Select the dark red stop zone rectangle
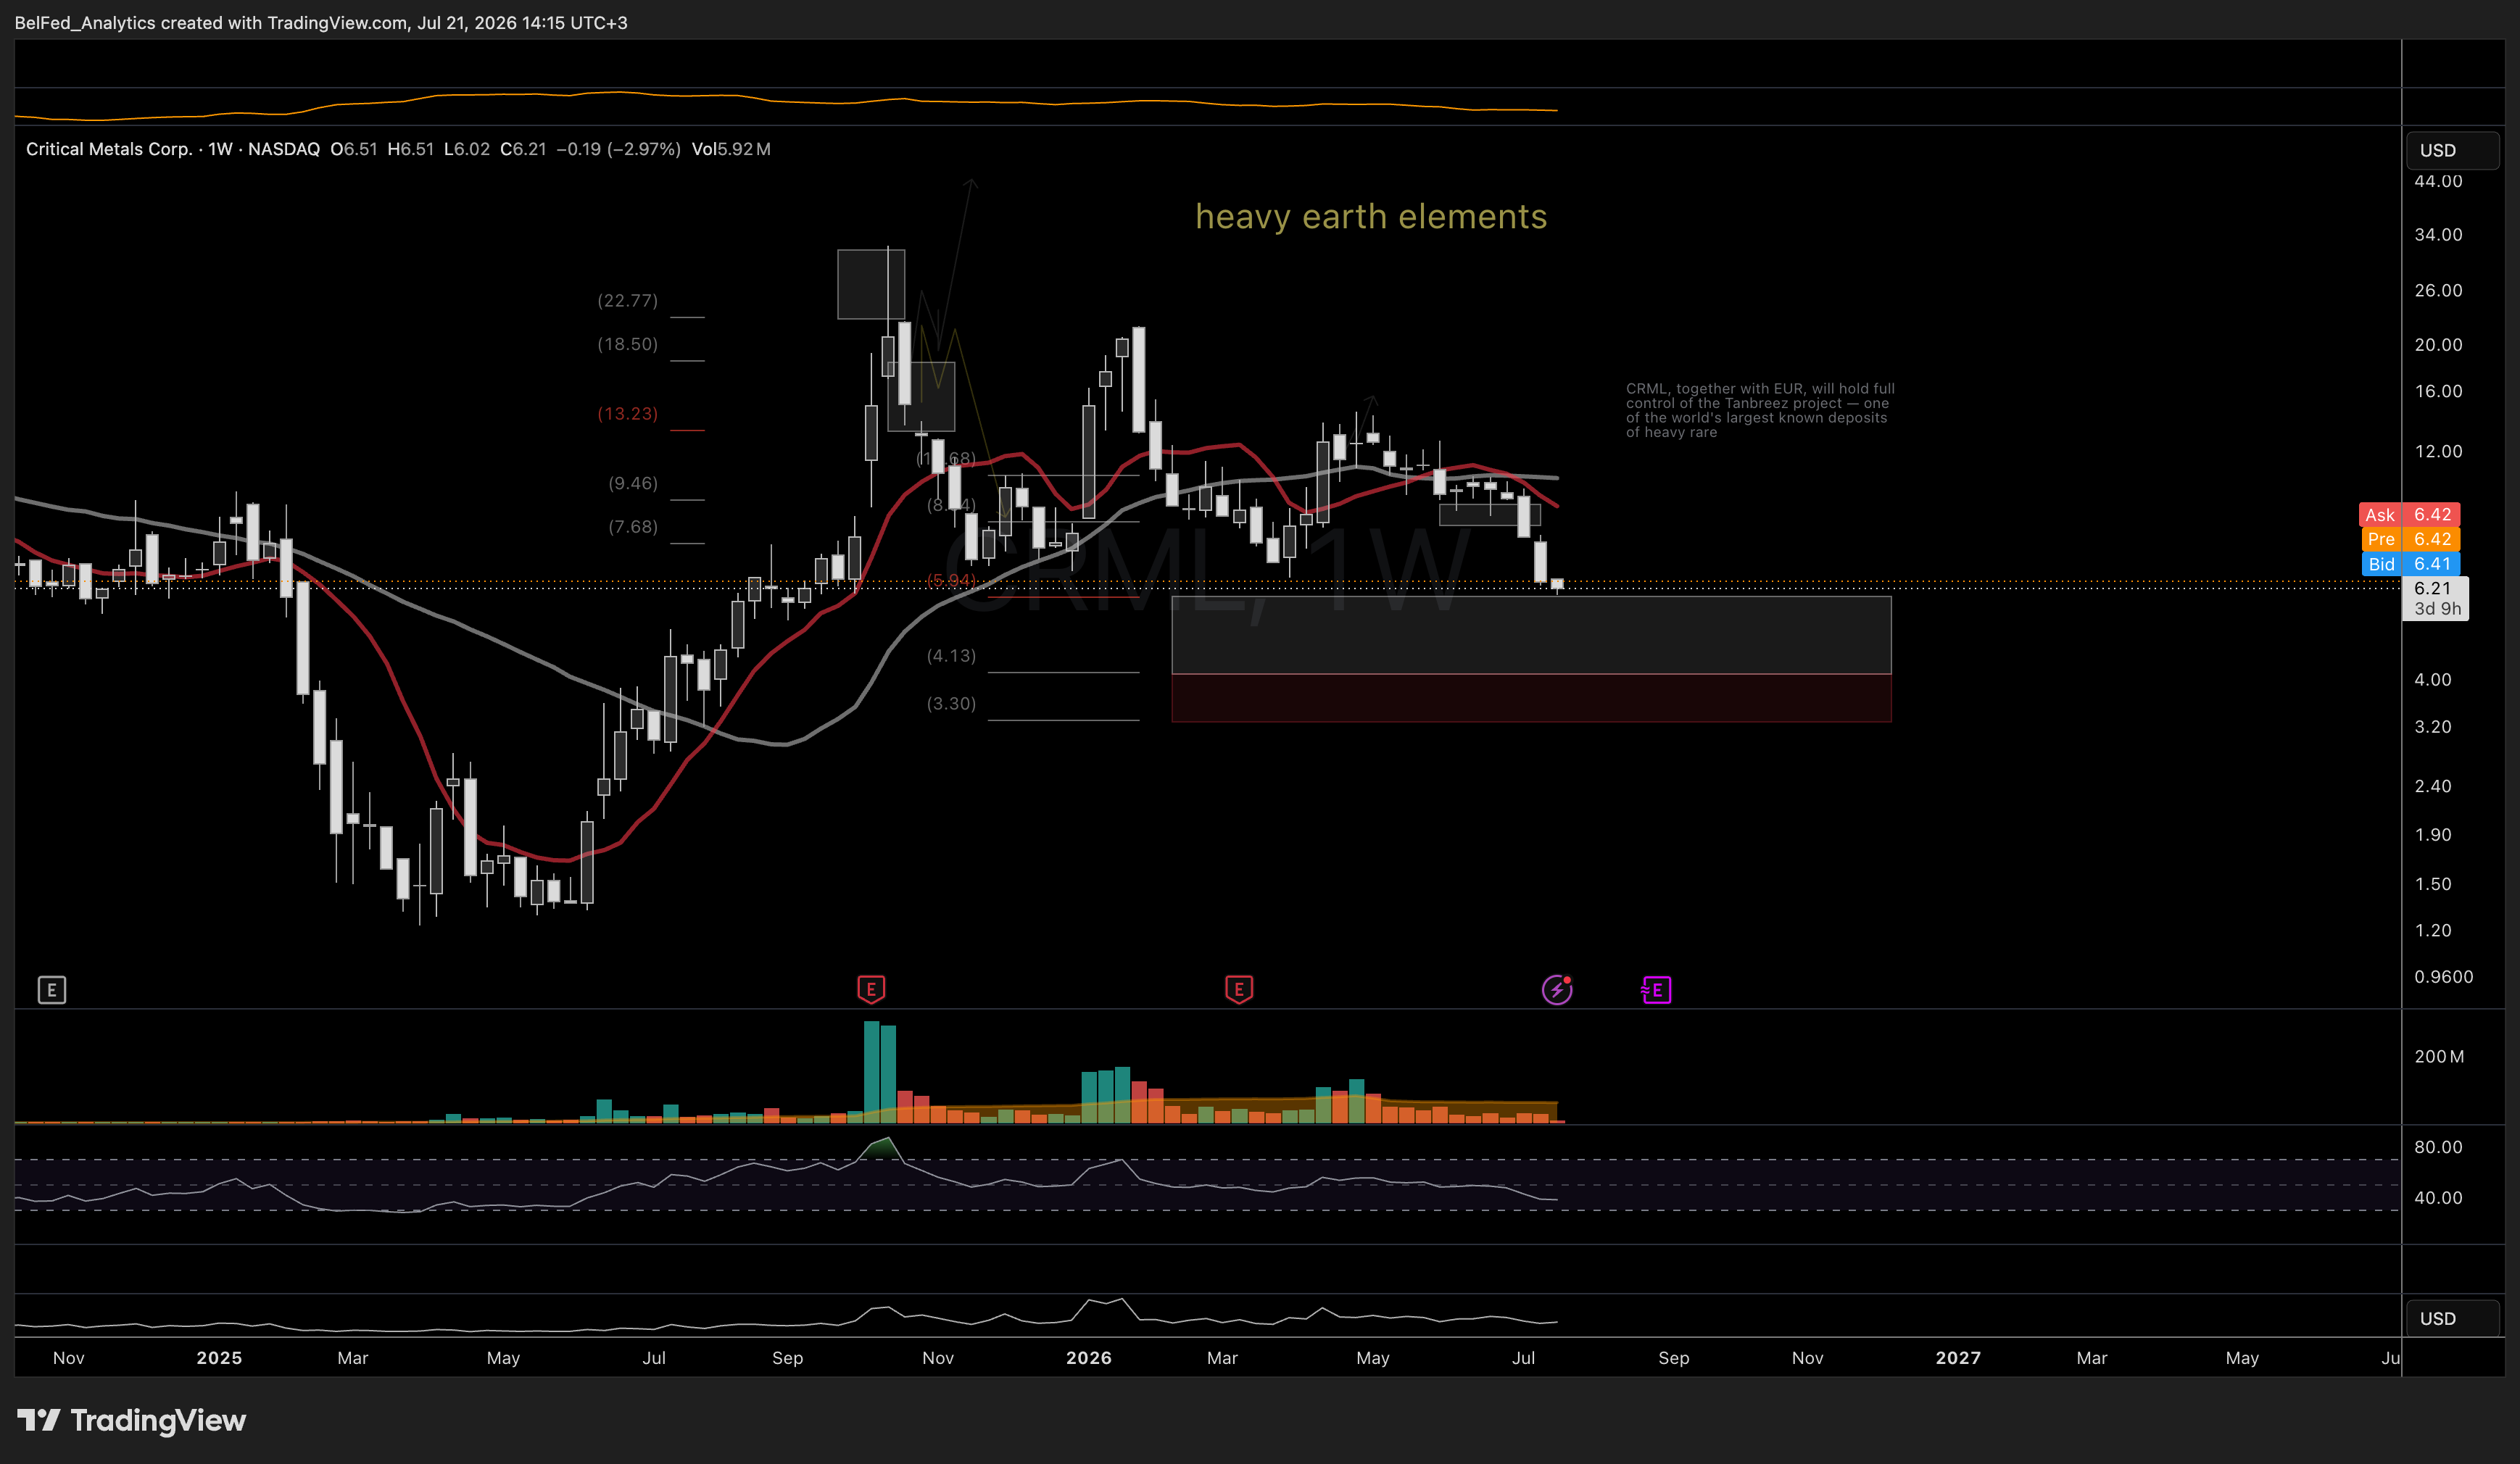The width and height of the screenshot is (2520, 1464). click(1531, 698)
